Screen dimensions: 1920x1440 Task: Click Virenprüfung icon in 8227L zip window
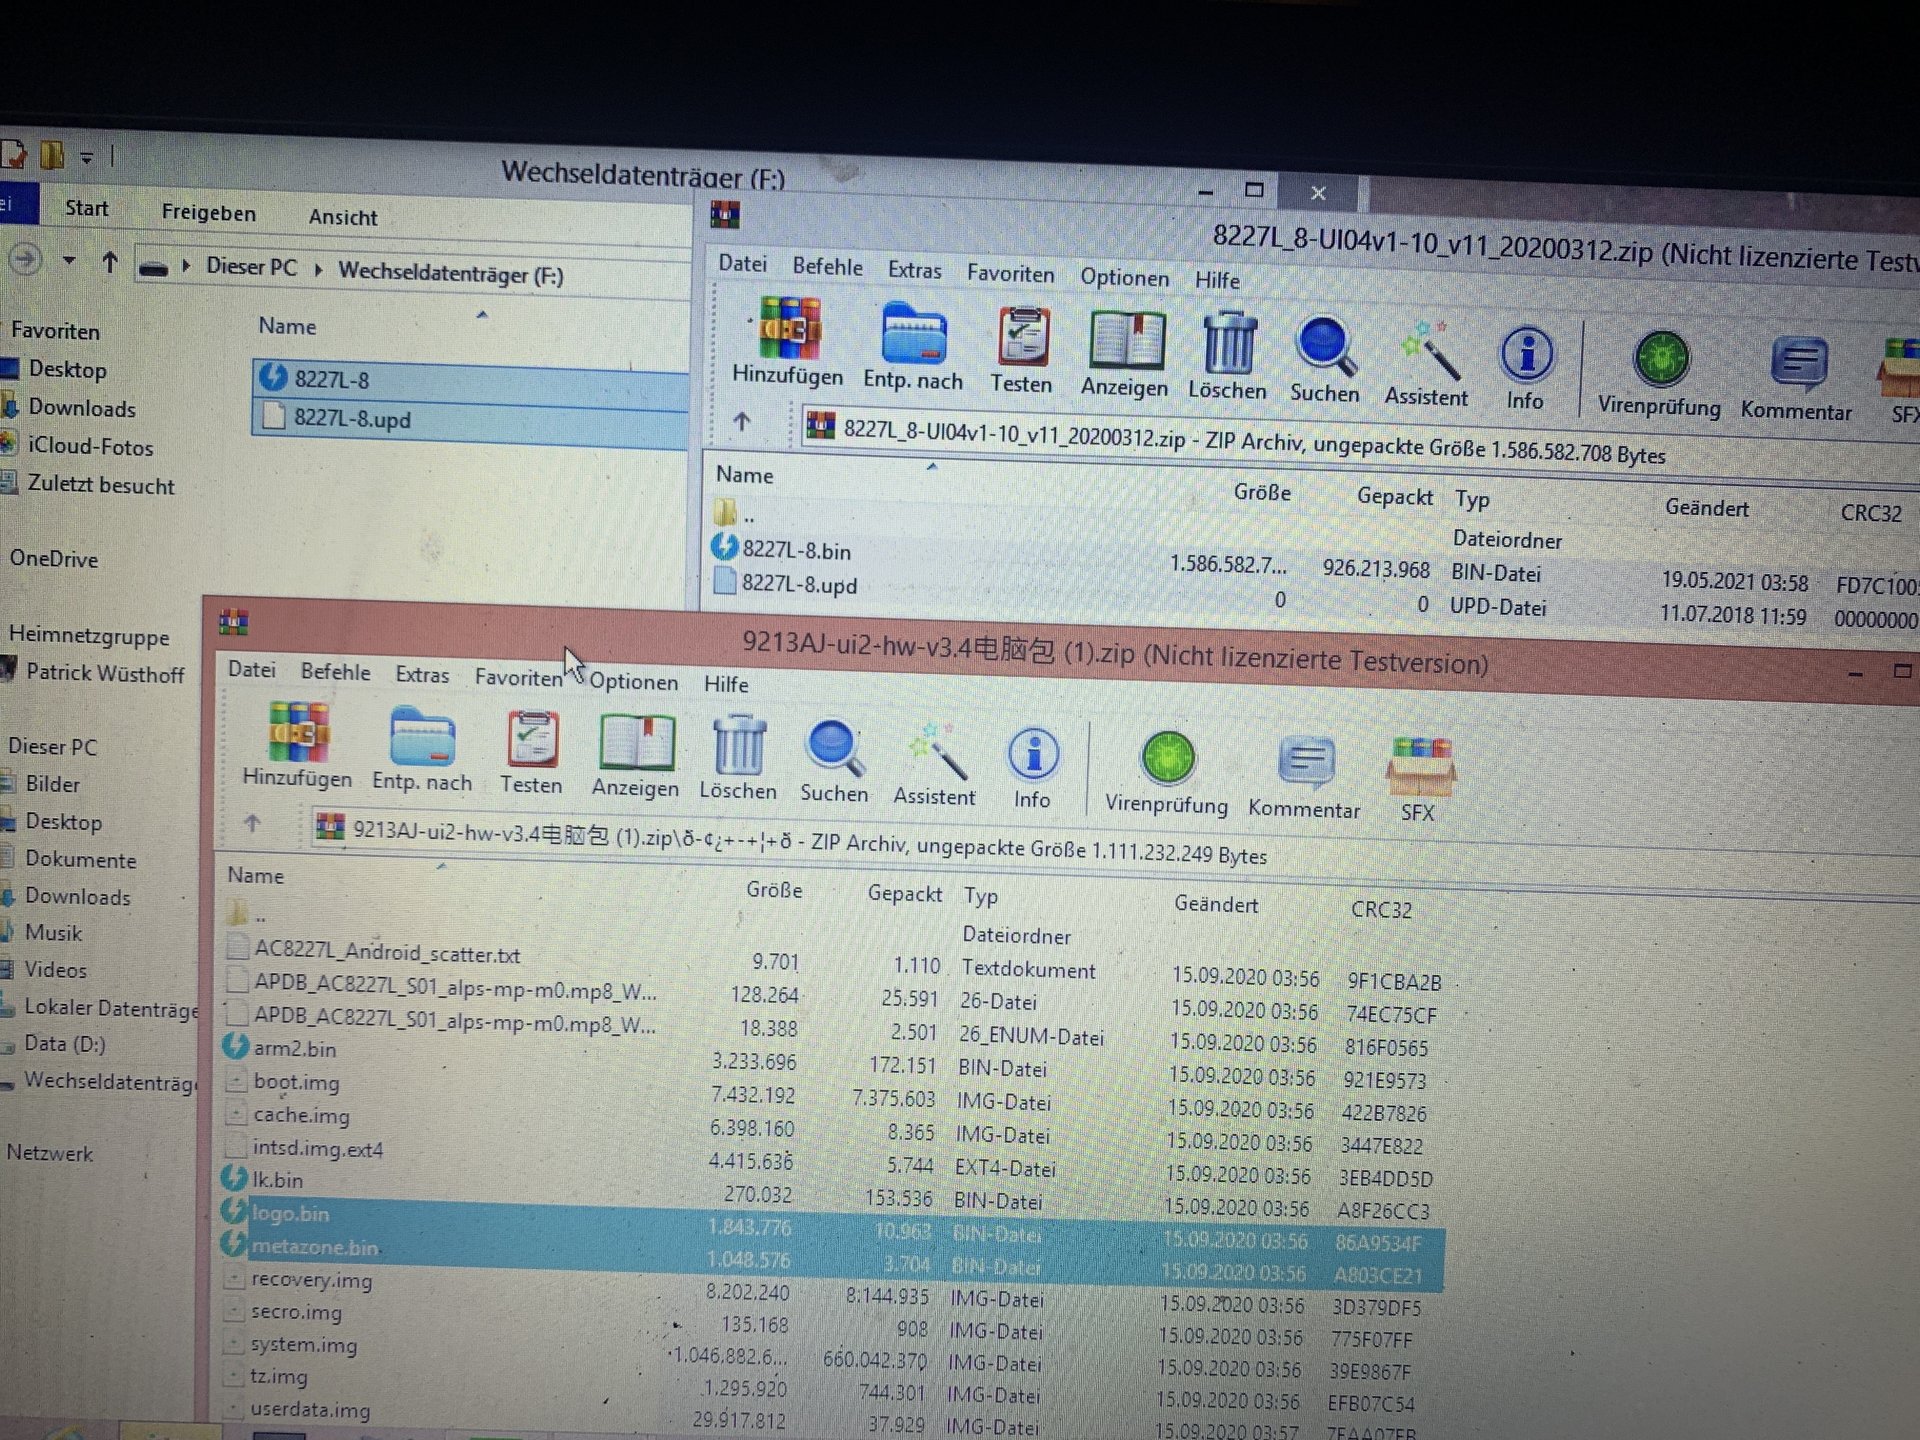pyautogui.click(x=1662, y=359)
